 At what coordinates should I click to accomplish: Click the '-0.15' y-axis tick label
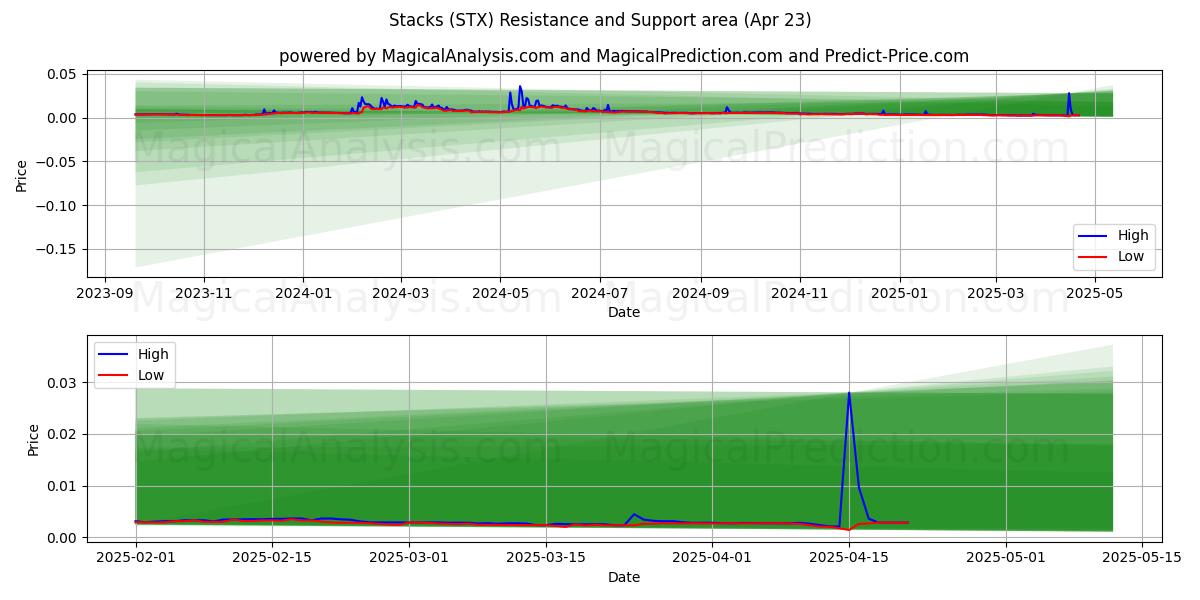tap(58, 250)
